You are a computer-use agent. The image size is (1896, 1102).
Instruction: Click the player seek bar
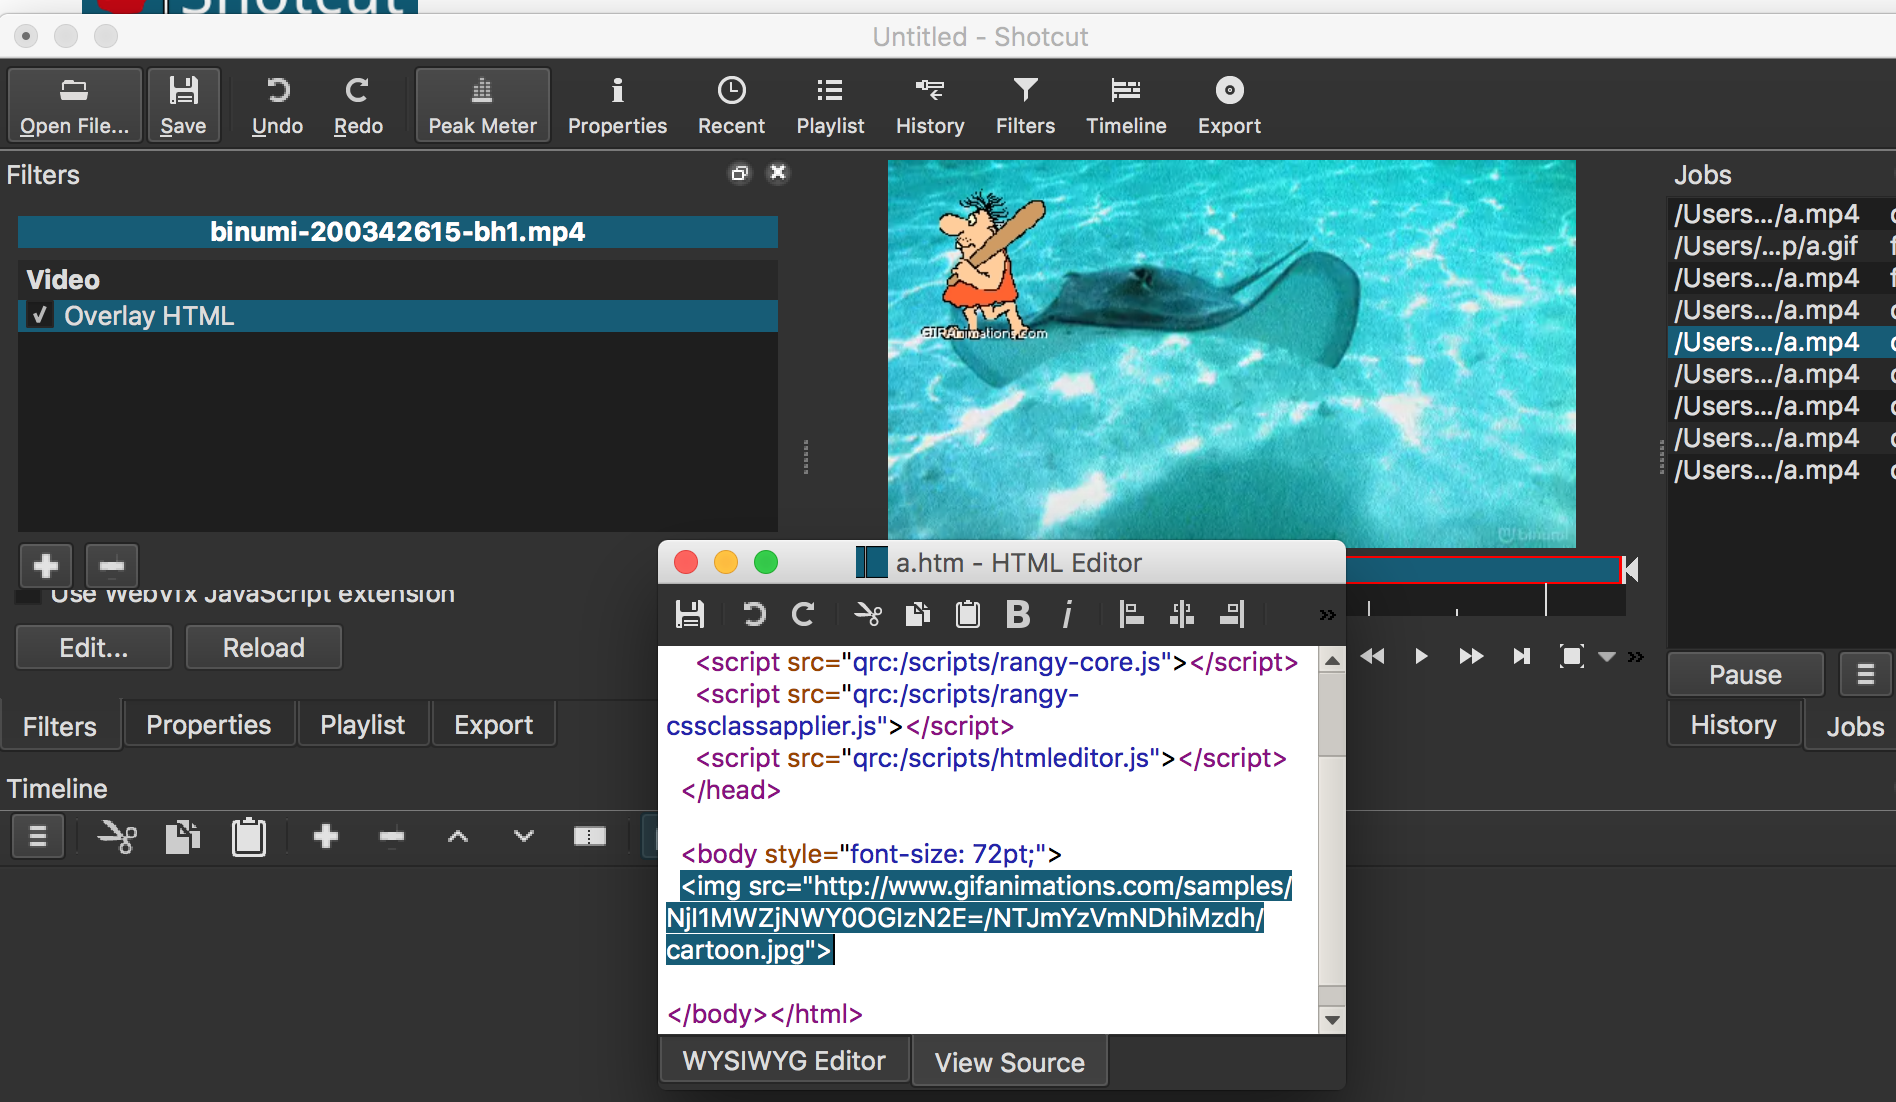(1484, 569)
